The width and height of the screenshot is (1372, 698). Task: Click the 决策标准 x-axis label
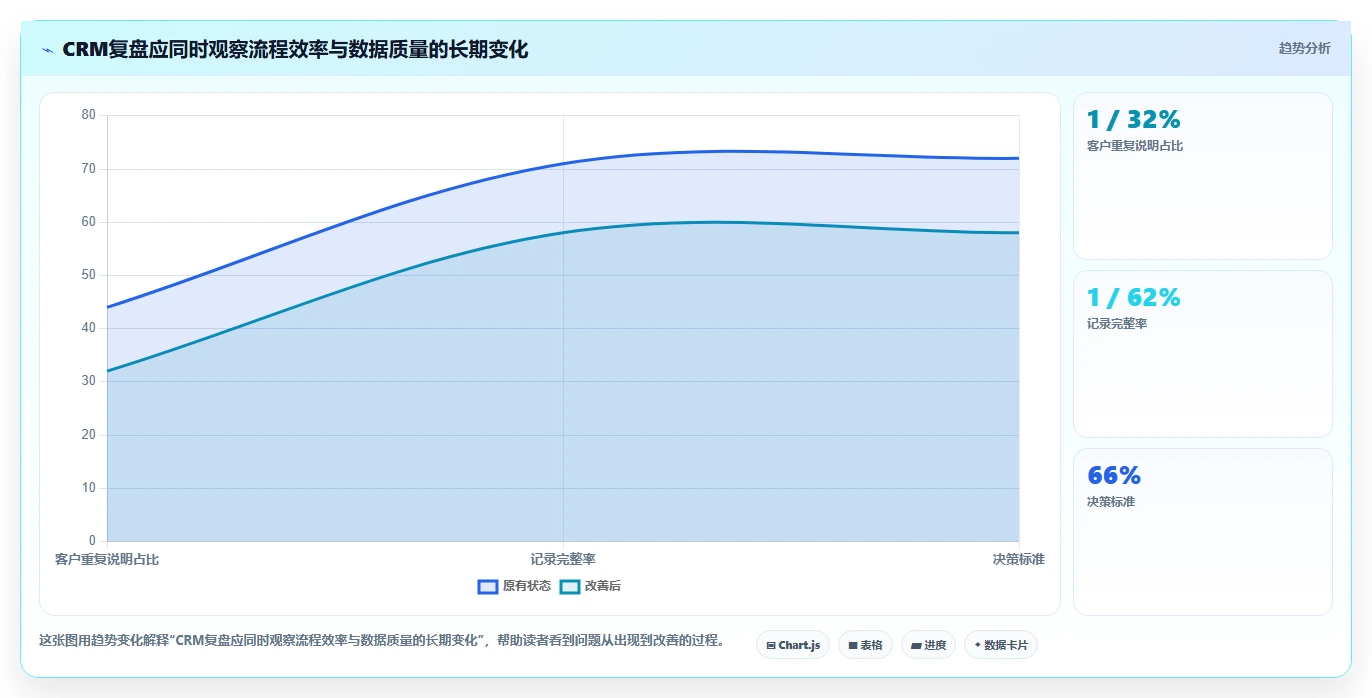1019,560
